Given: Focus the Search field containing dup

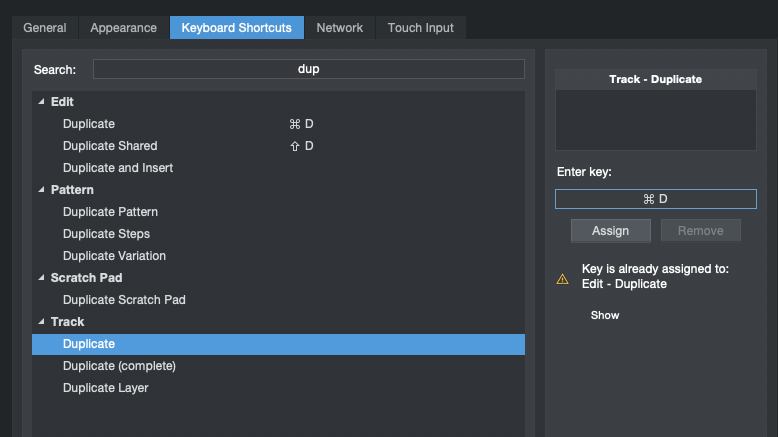Looking at the screenshot, I should 308,69.
